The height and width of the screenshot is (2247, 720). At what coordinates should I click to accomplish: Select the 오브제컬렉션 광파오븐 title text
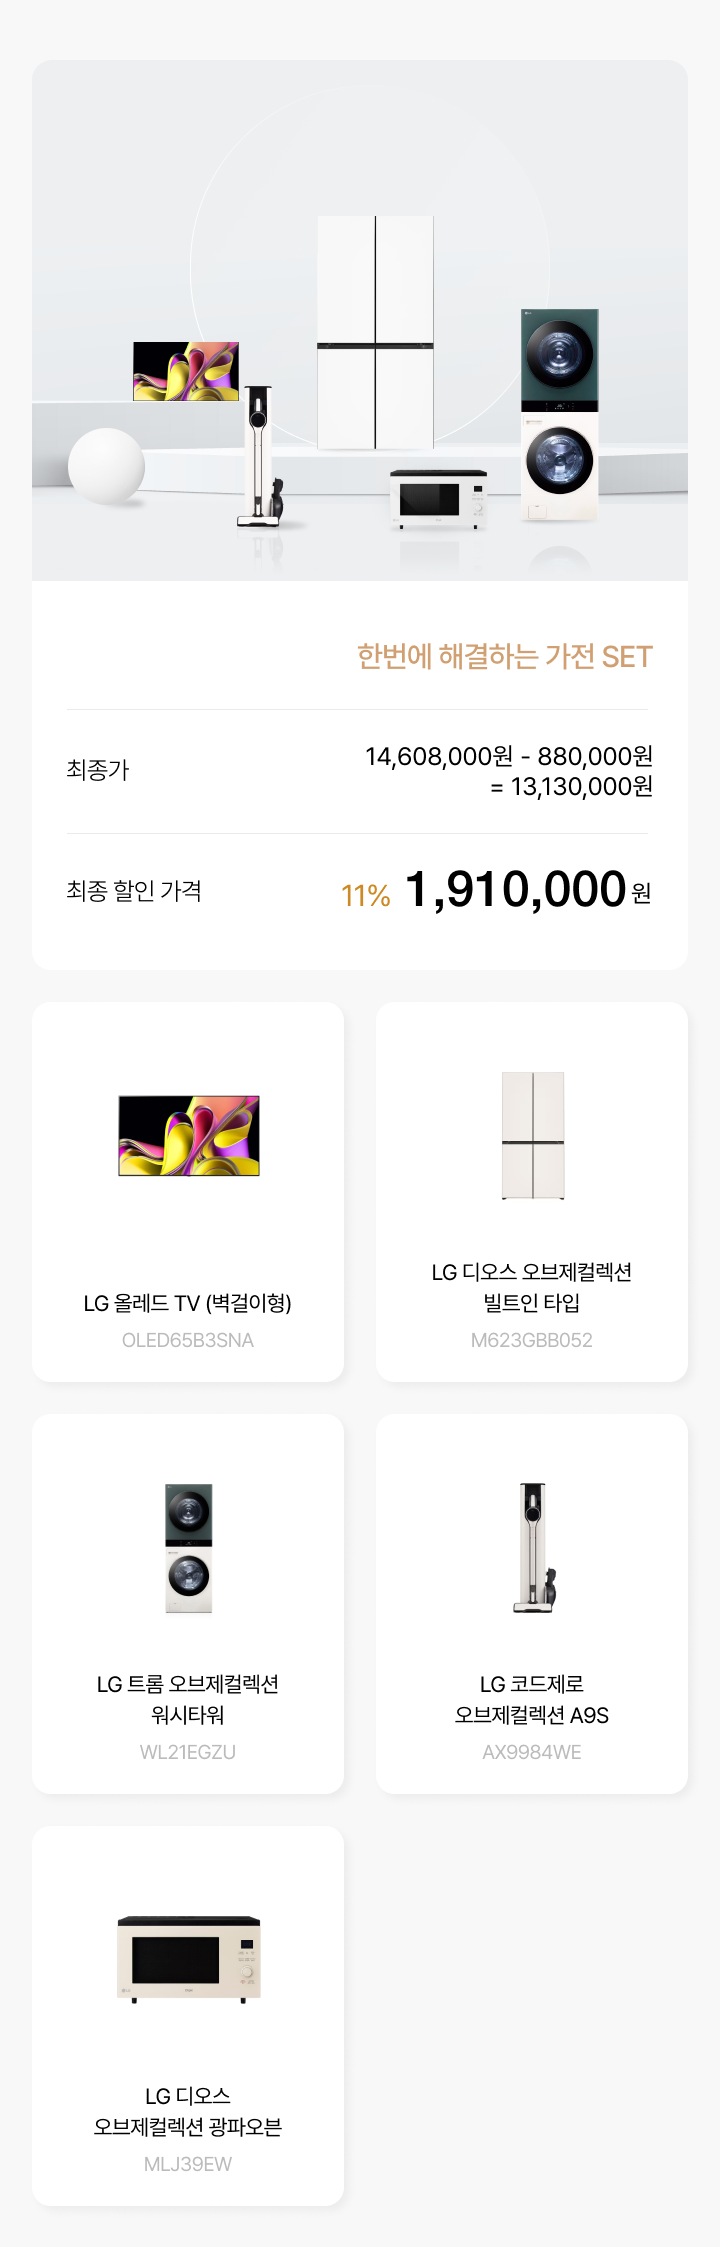pyautogui.click(x=188, y=2127)
